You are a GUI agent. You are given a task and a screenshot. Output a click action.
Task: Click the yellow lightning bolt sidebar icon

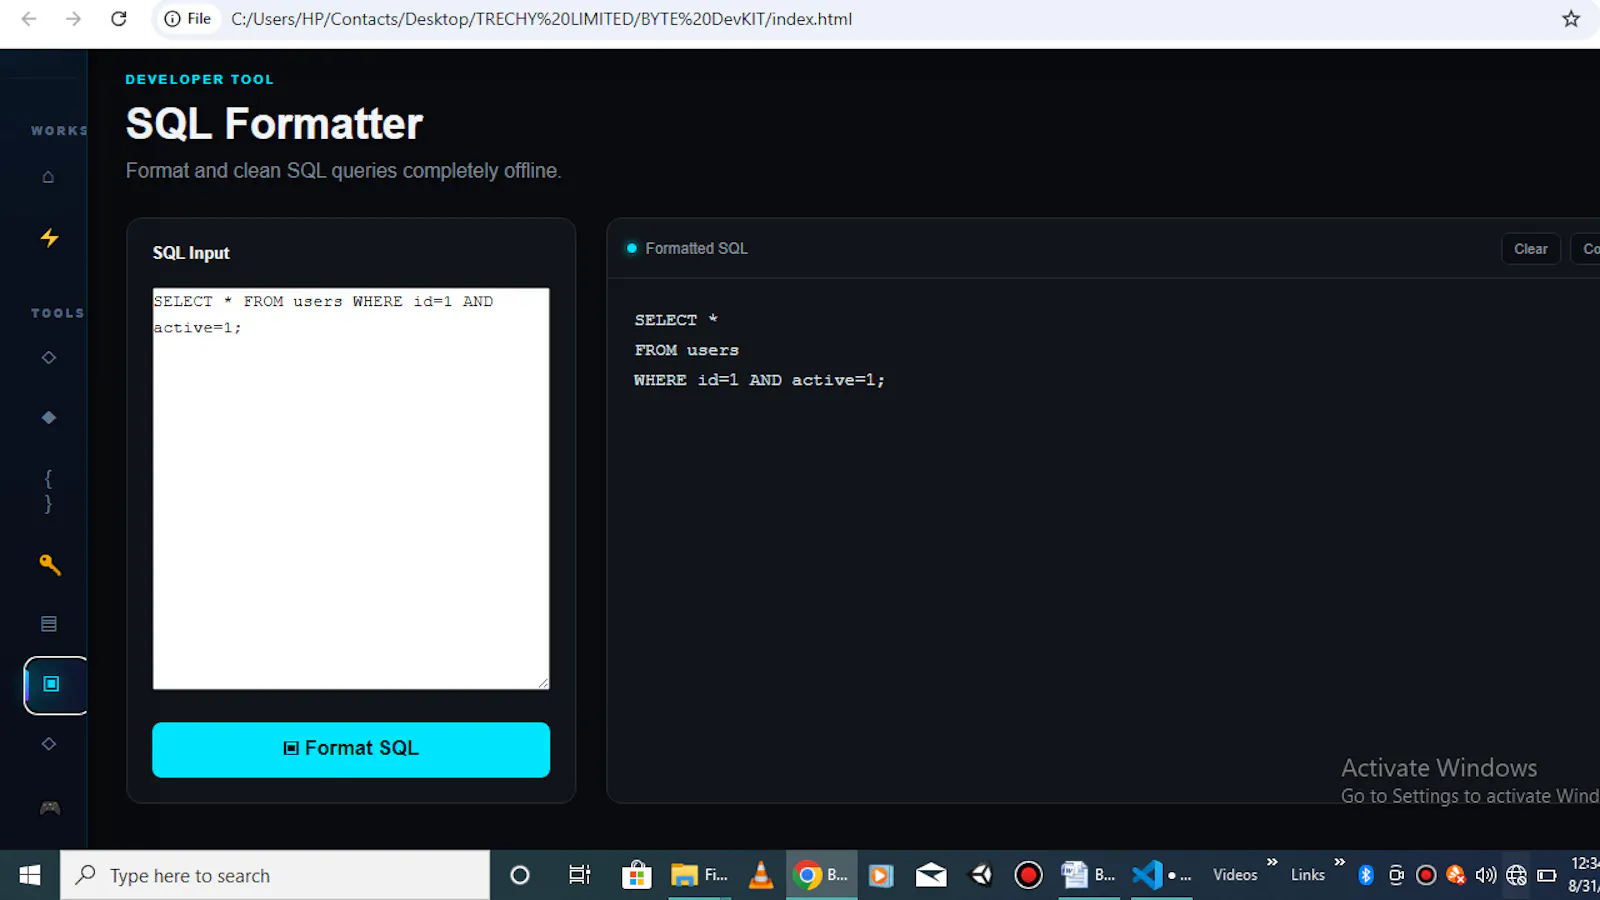(x=49, y=237)
